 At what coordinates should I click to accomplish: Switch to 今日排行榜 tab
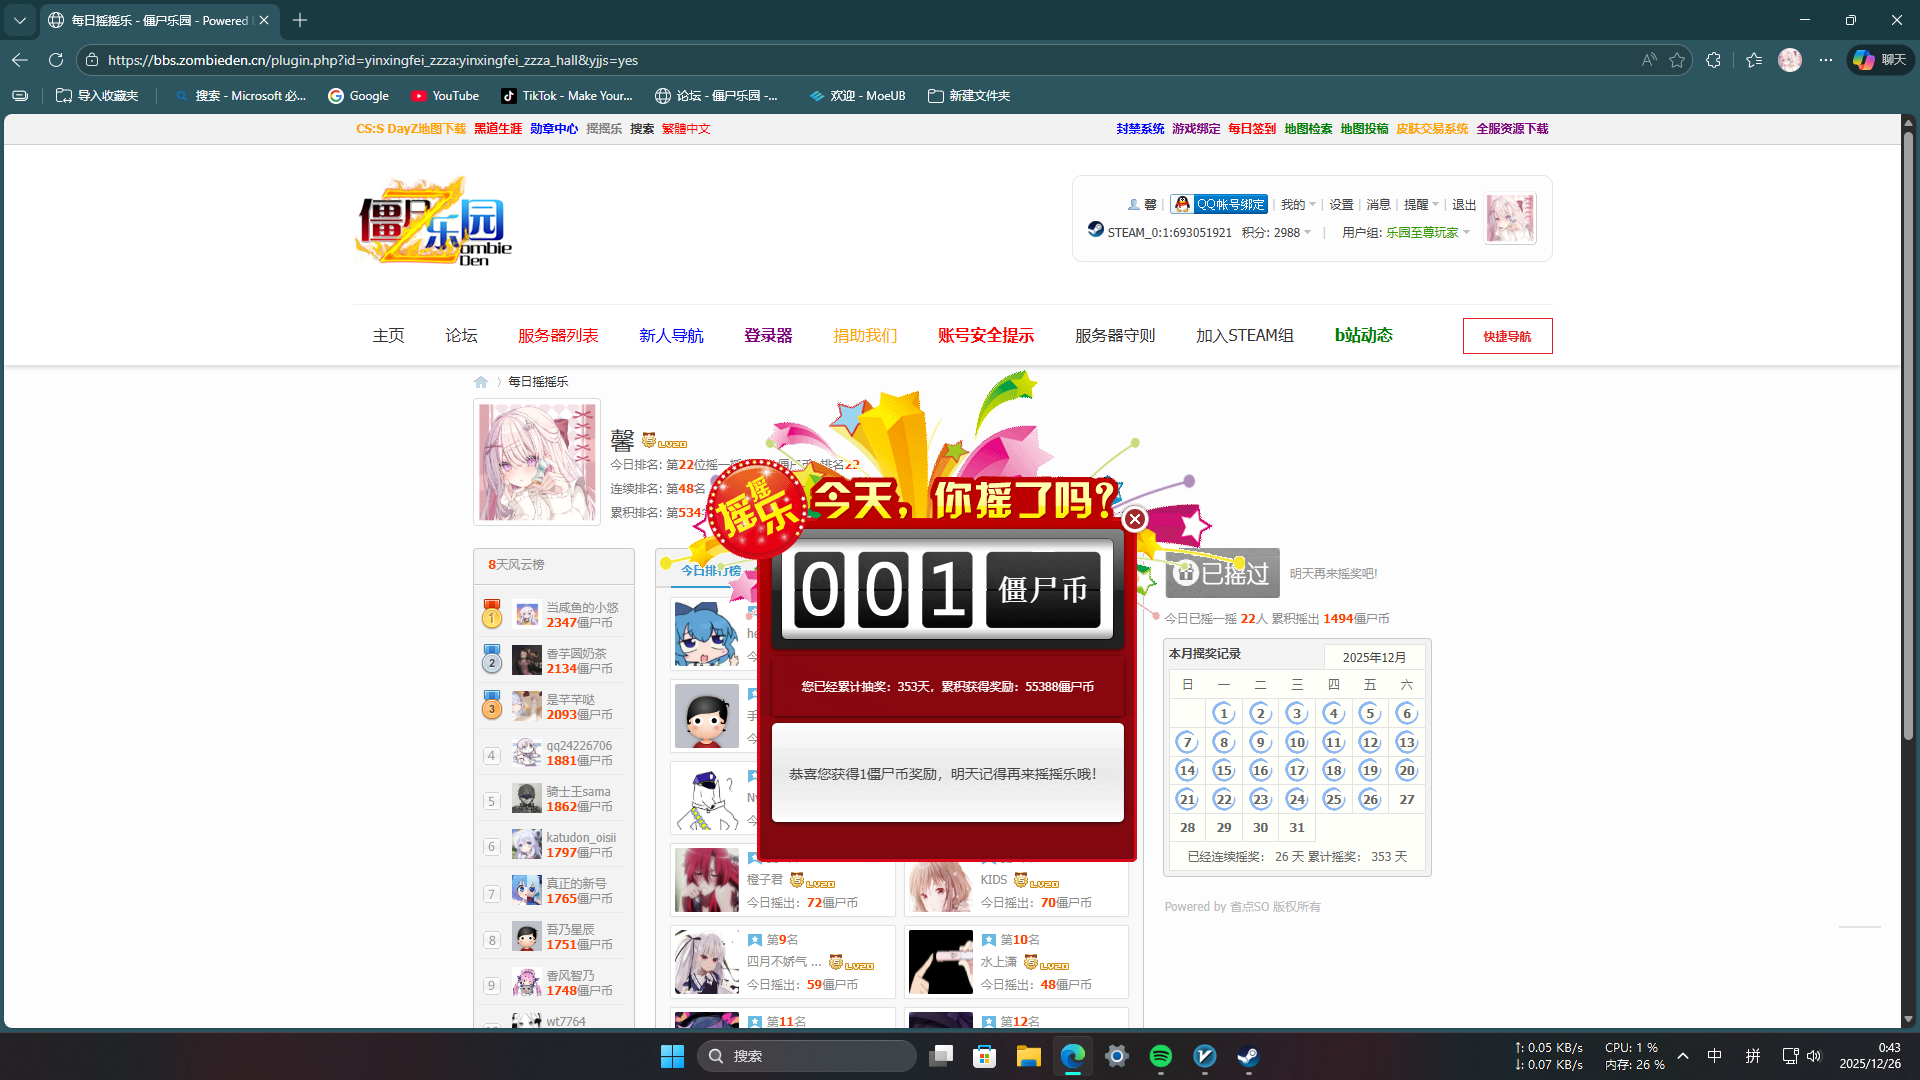(710, 570)
